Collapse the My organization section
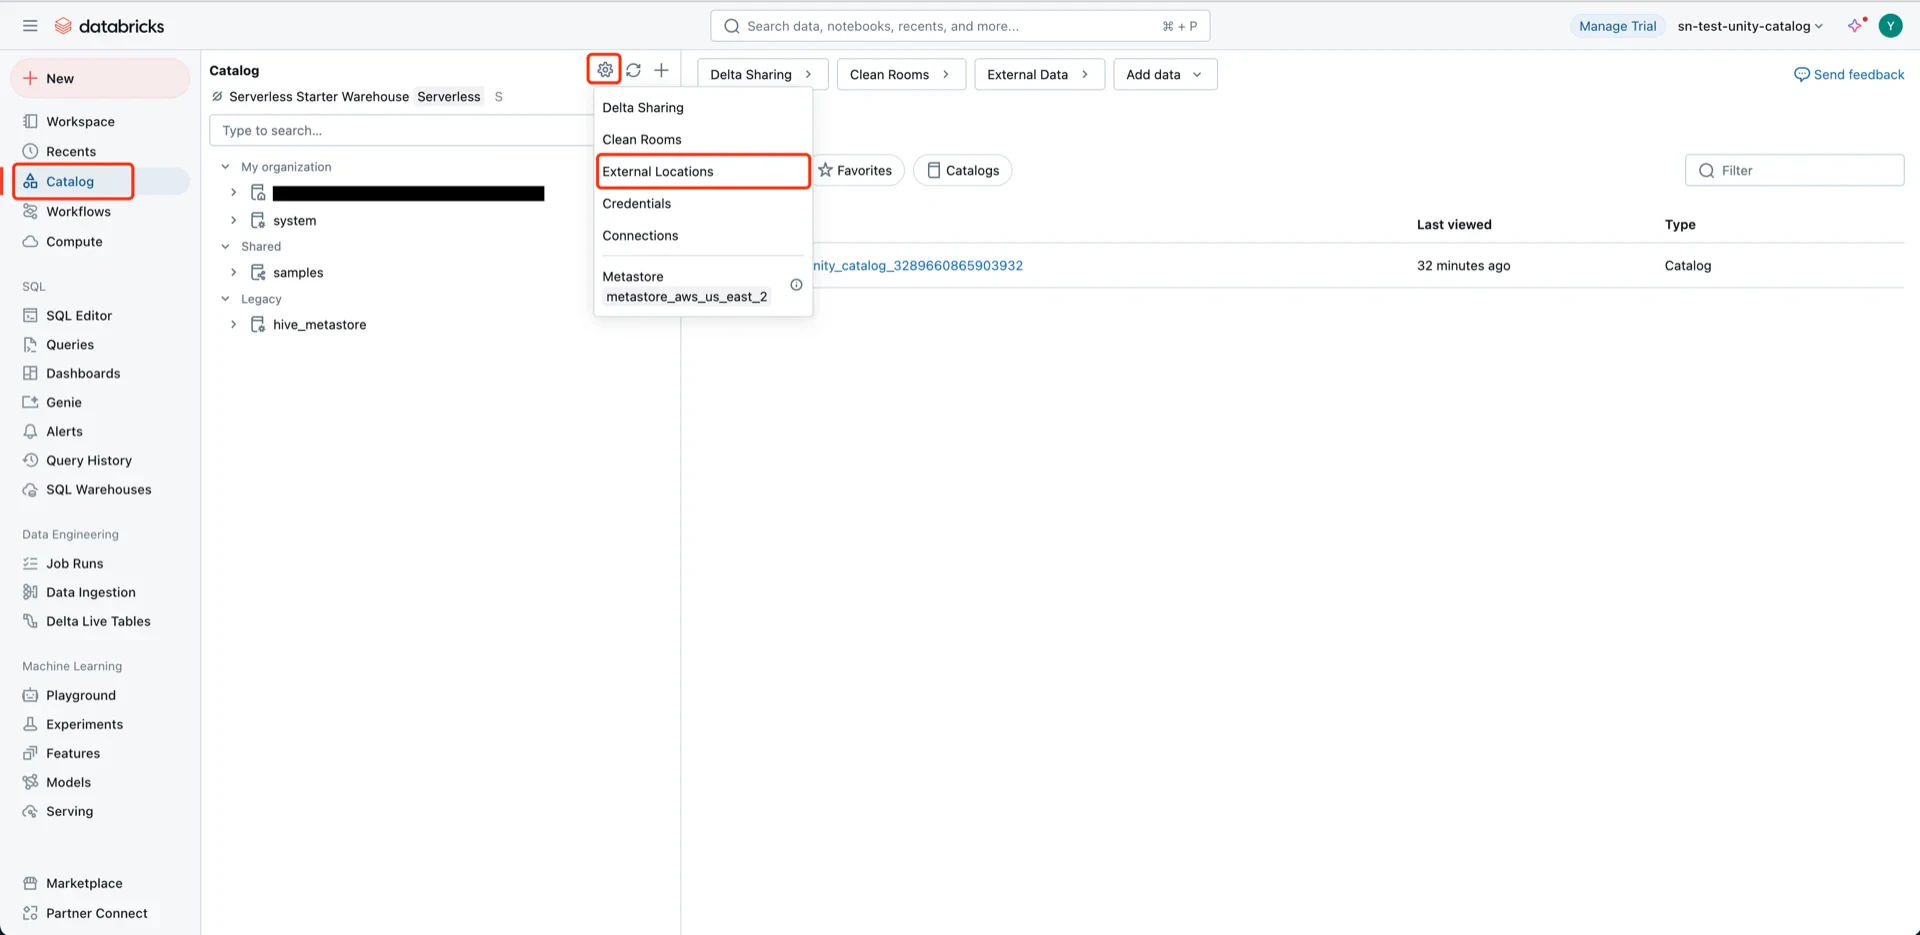This screenshot has width=1920, height=935. pos(225,167)
